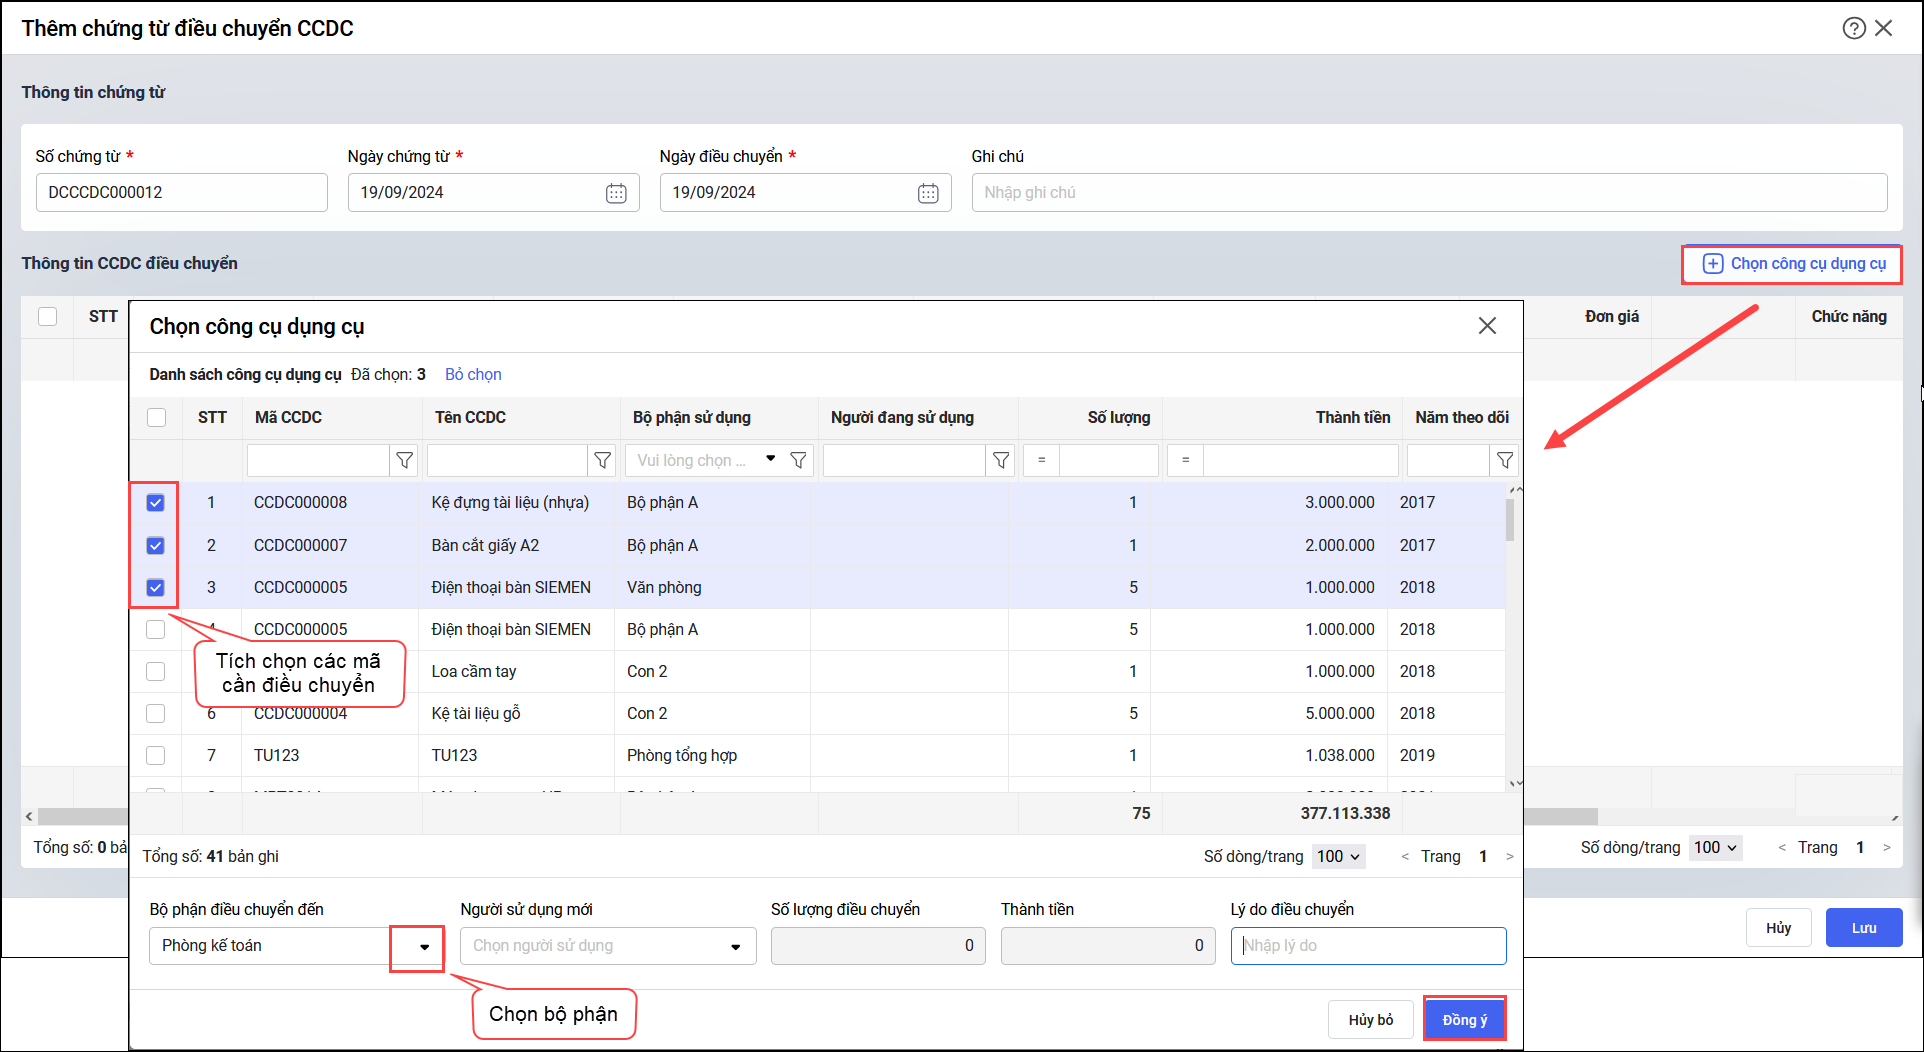1924x1052 pixels.
Task: Expand Bộ phận điều chuyển đến dropdown
Action: point(424,946)
